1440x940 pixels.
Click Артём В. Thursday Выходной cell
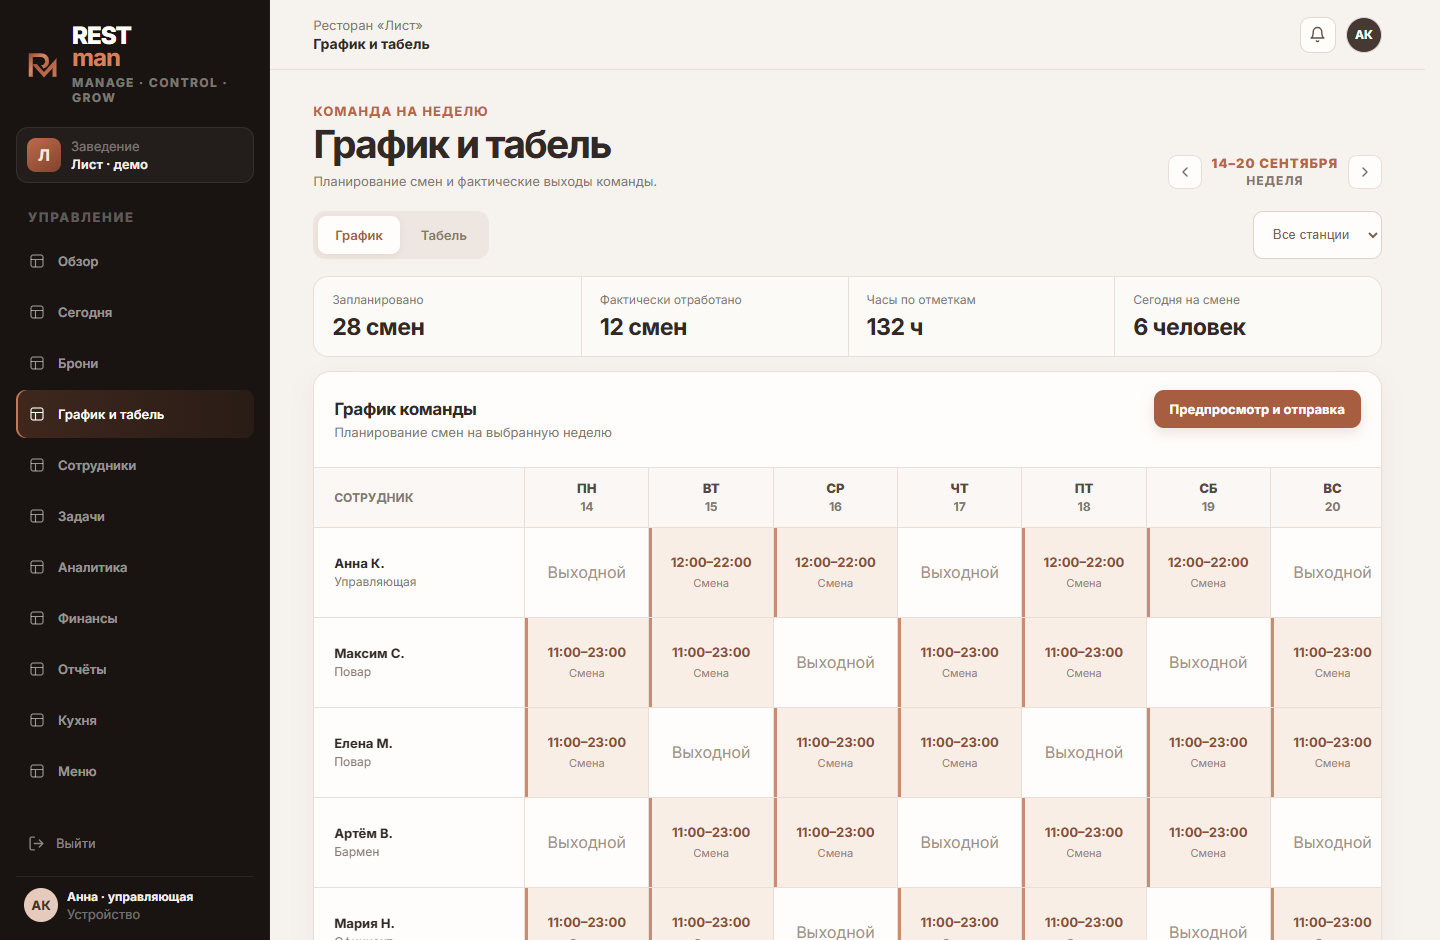pos(960,842)
